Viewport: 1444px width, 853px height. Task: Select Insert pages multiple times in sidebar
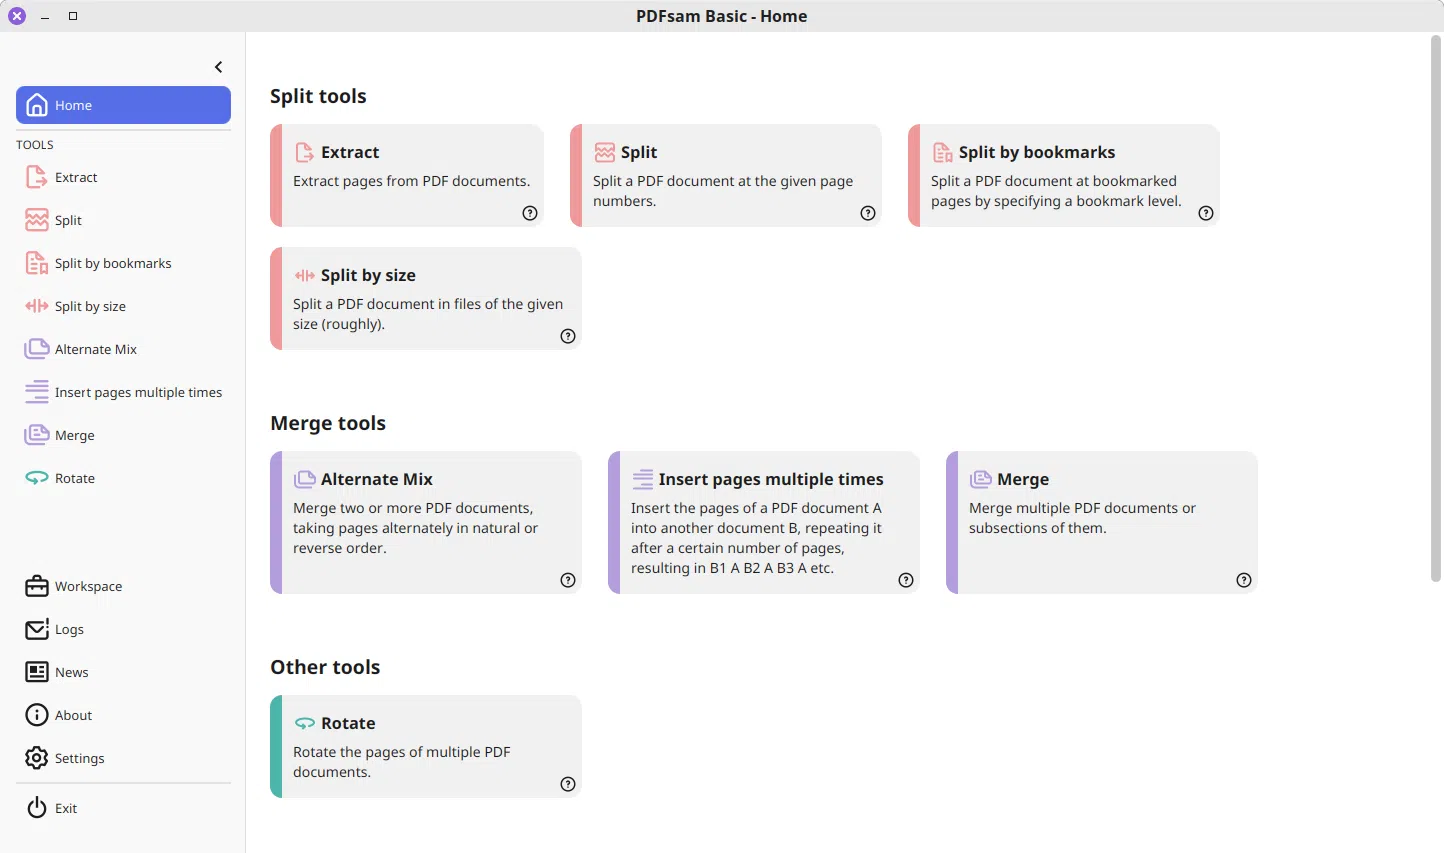[138, 392]
